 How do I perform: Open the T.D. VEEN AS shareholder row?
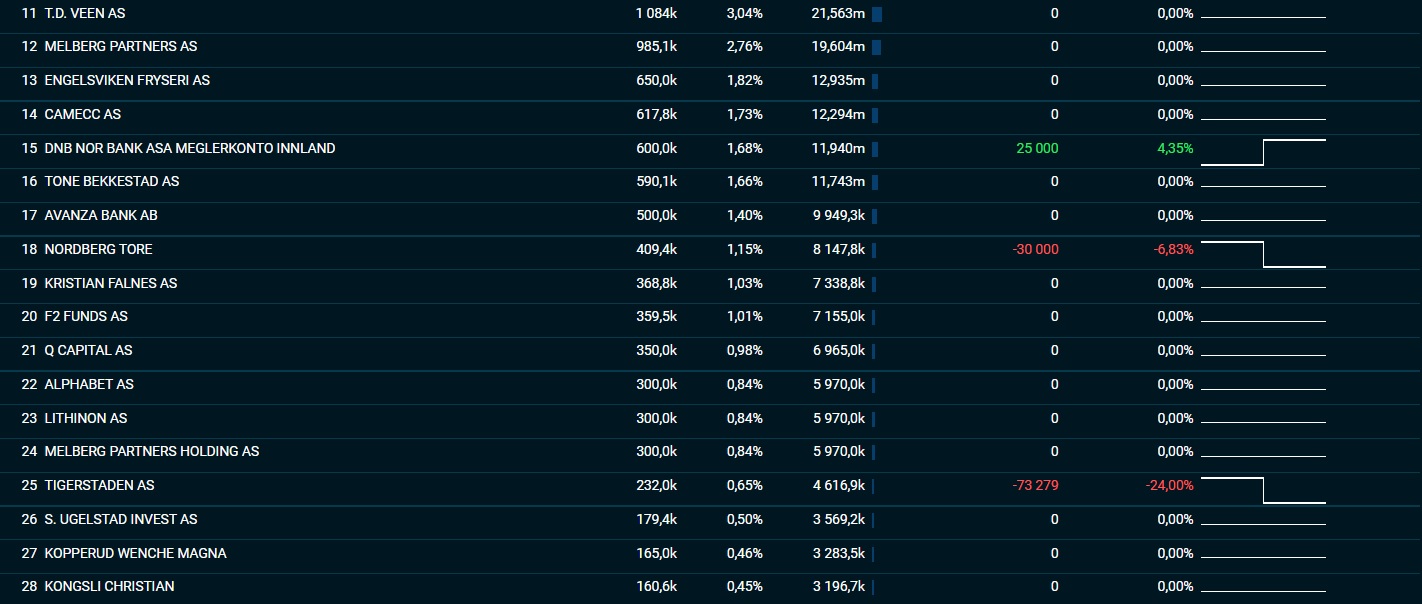[x=711, y=14]
